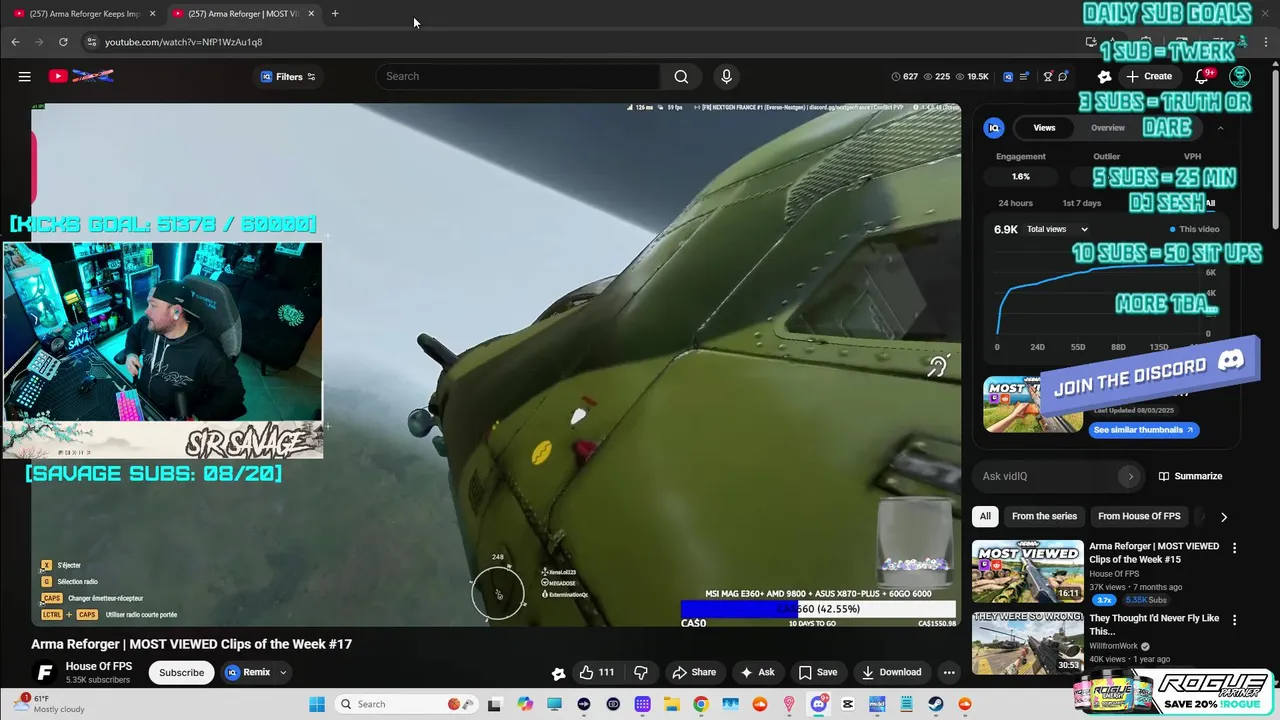Select the All chip filter
Image resolution: width=1280 pixels, height=720 pixels.
tap(985, 516)
